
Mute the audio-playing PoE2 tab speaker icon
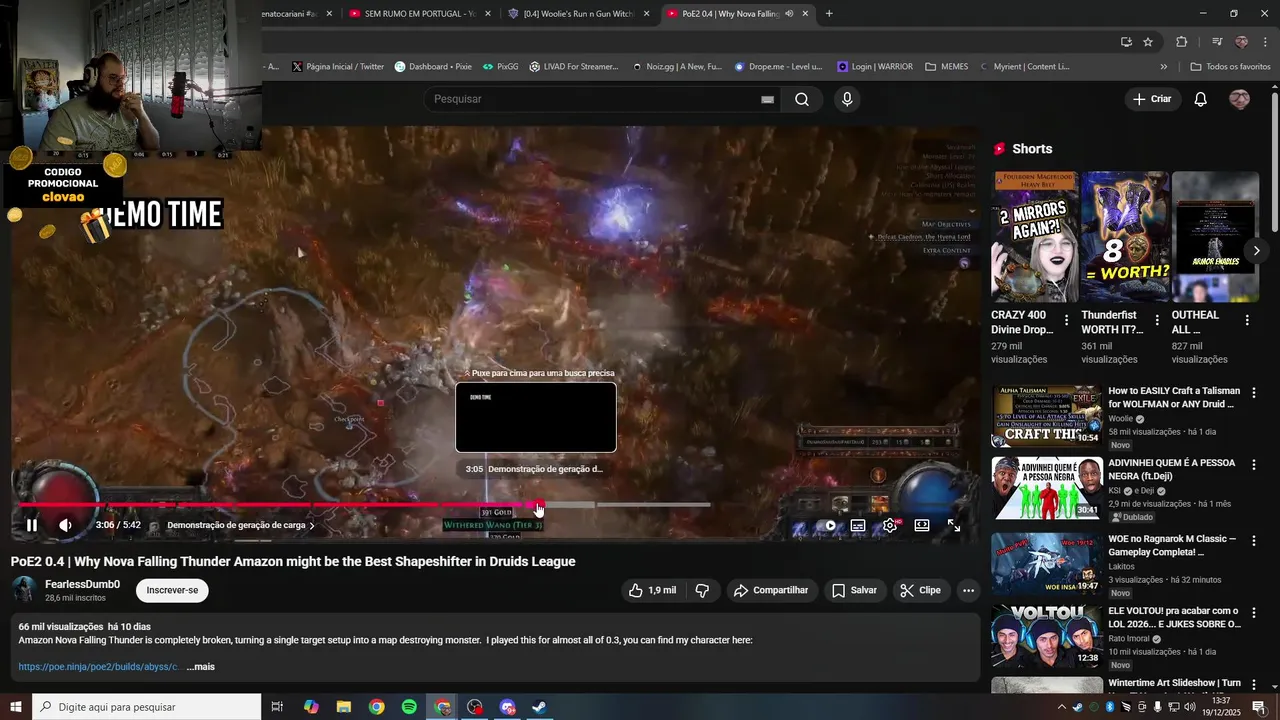(789, 14)
